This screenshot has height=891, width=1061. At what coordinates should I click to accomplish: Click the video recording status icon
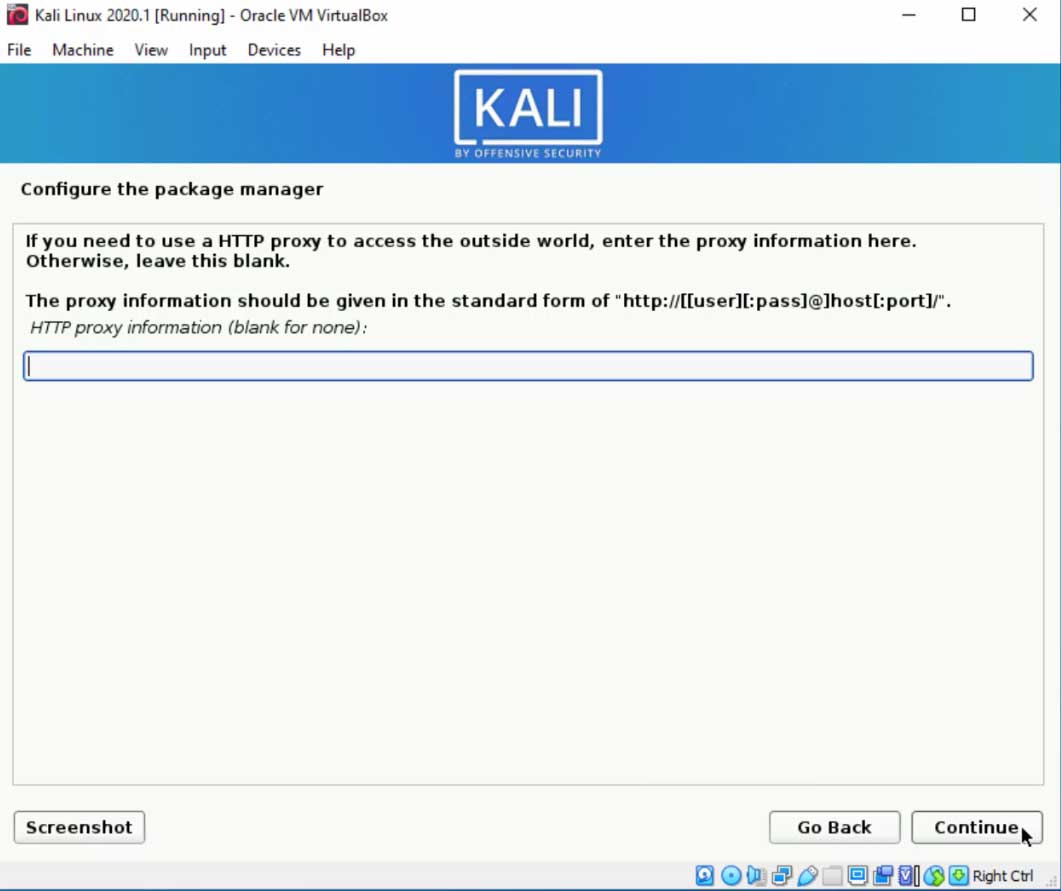pos(882,875)
